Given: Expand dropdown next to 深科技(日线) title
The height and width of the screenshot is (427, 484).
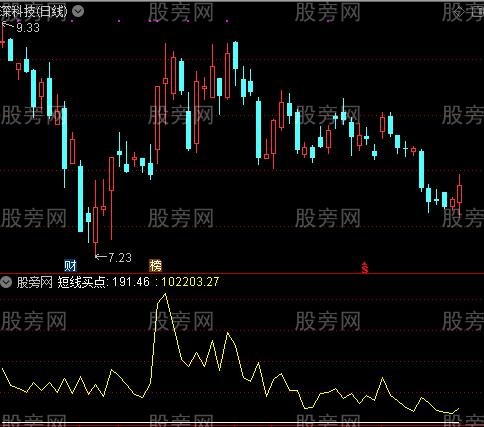Looking at the screenshot, I should click(x=78, y=11).
